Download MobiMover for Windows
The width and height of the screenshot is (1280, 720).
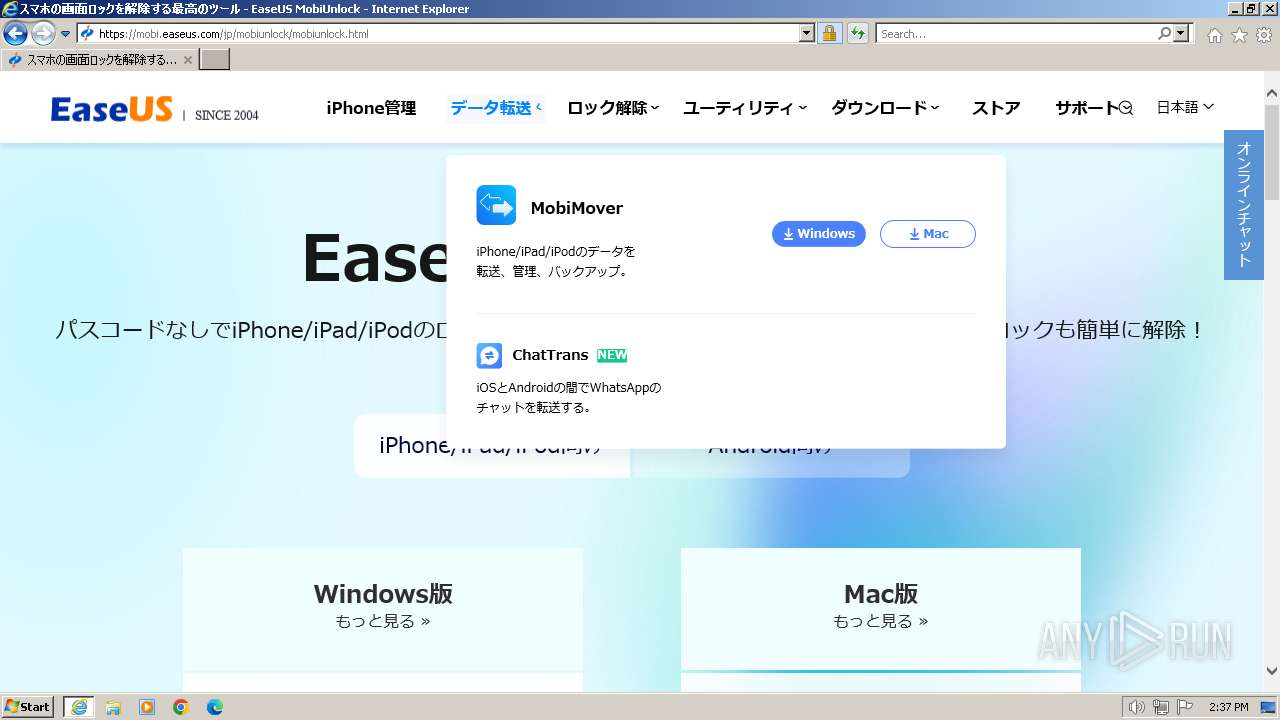819,234
